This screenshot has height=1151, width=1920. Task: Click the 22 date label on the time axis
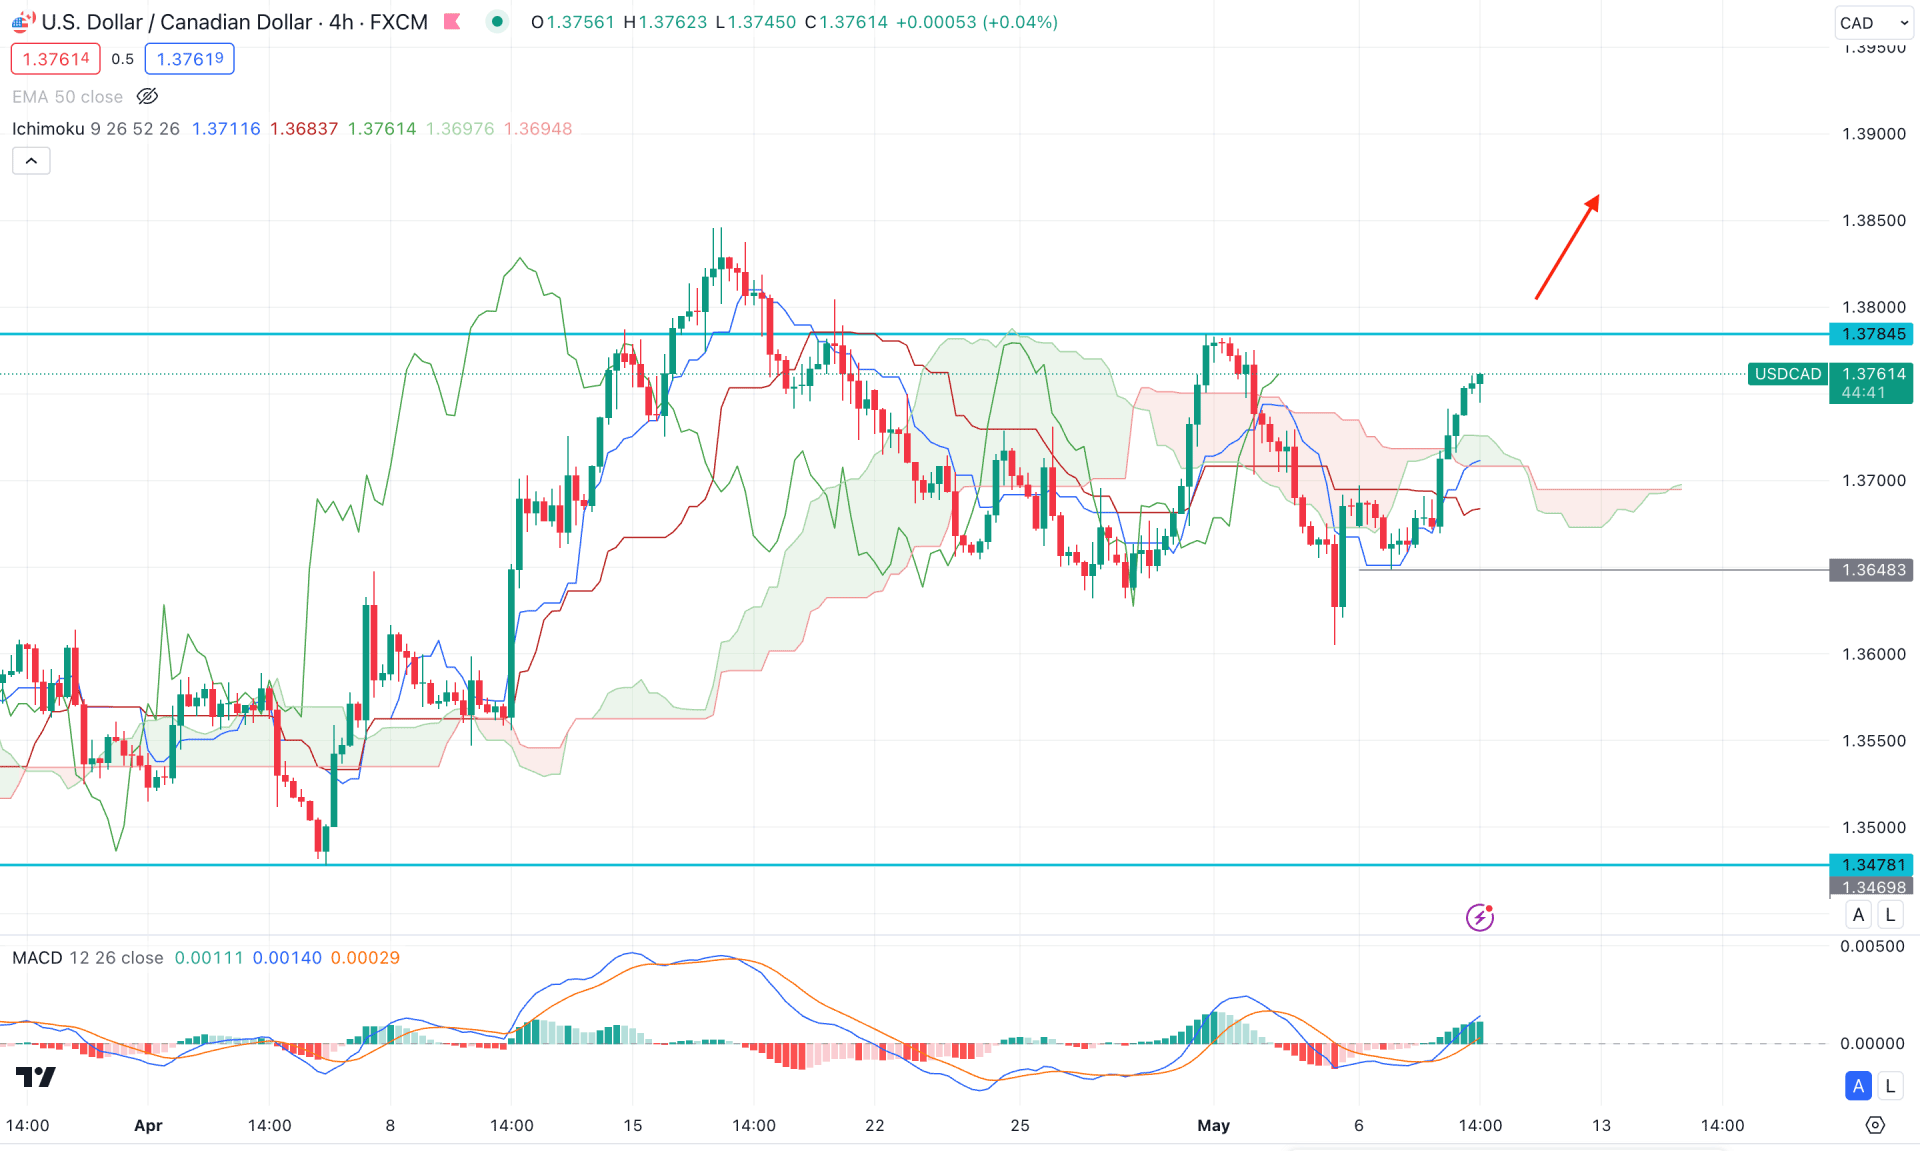pos(875,1125)
